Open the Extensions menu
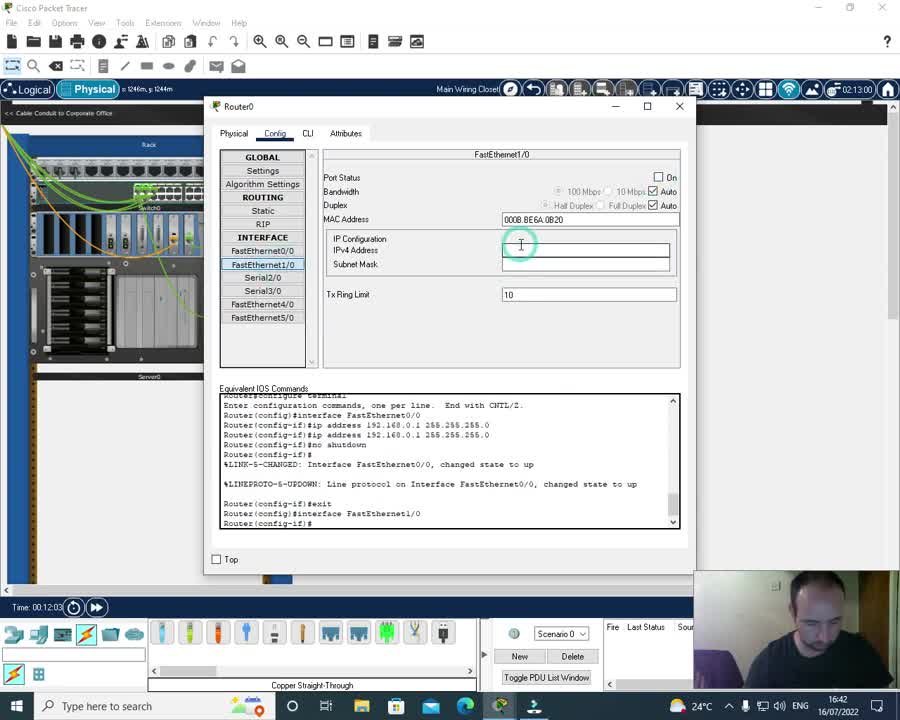Screen dimensions: 900x720 point(163,23)
